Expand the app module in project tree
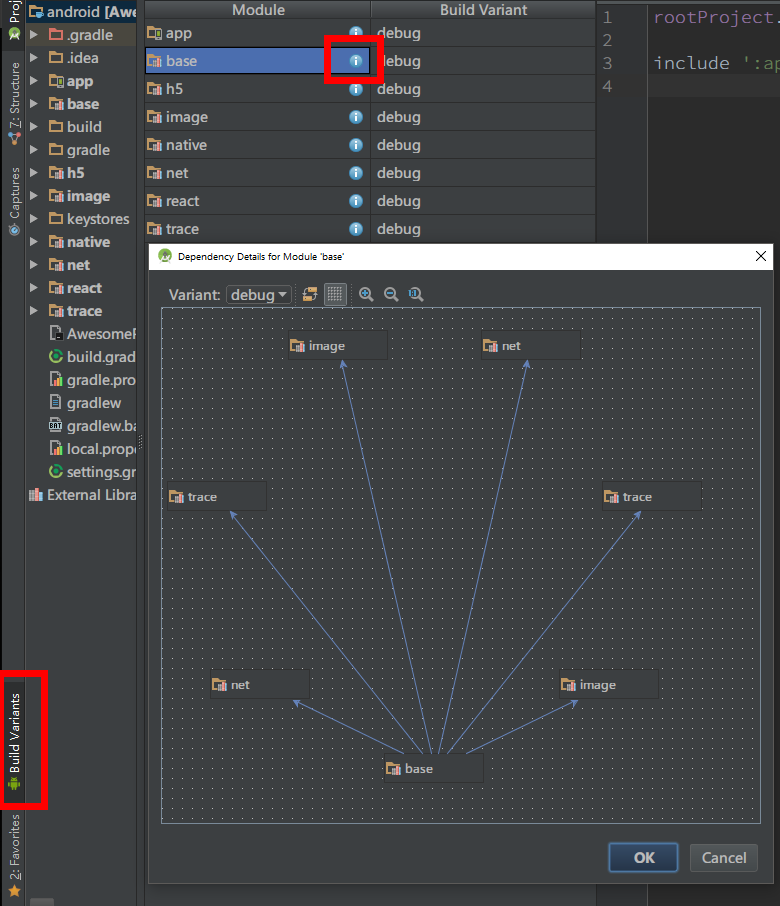 pos(34,81)
